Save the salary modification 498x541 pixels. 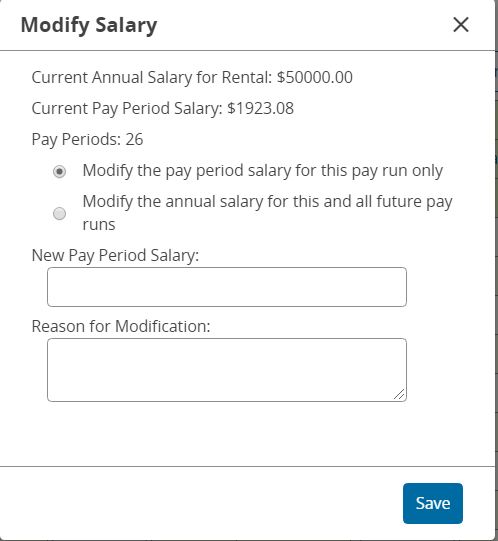coord(433,503)
